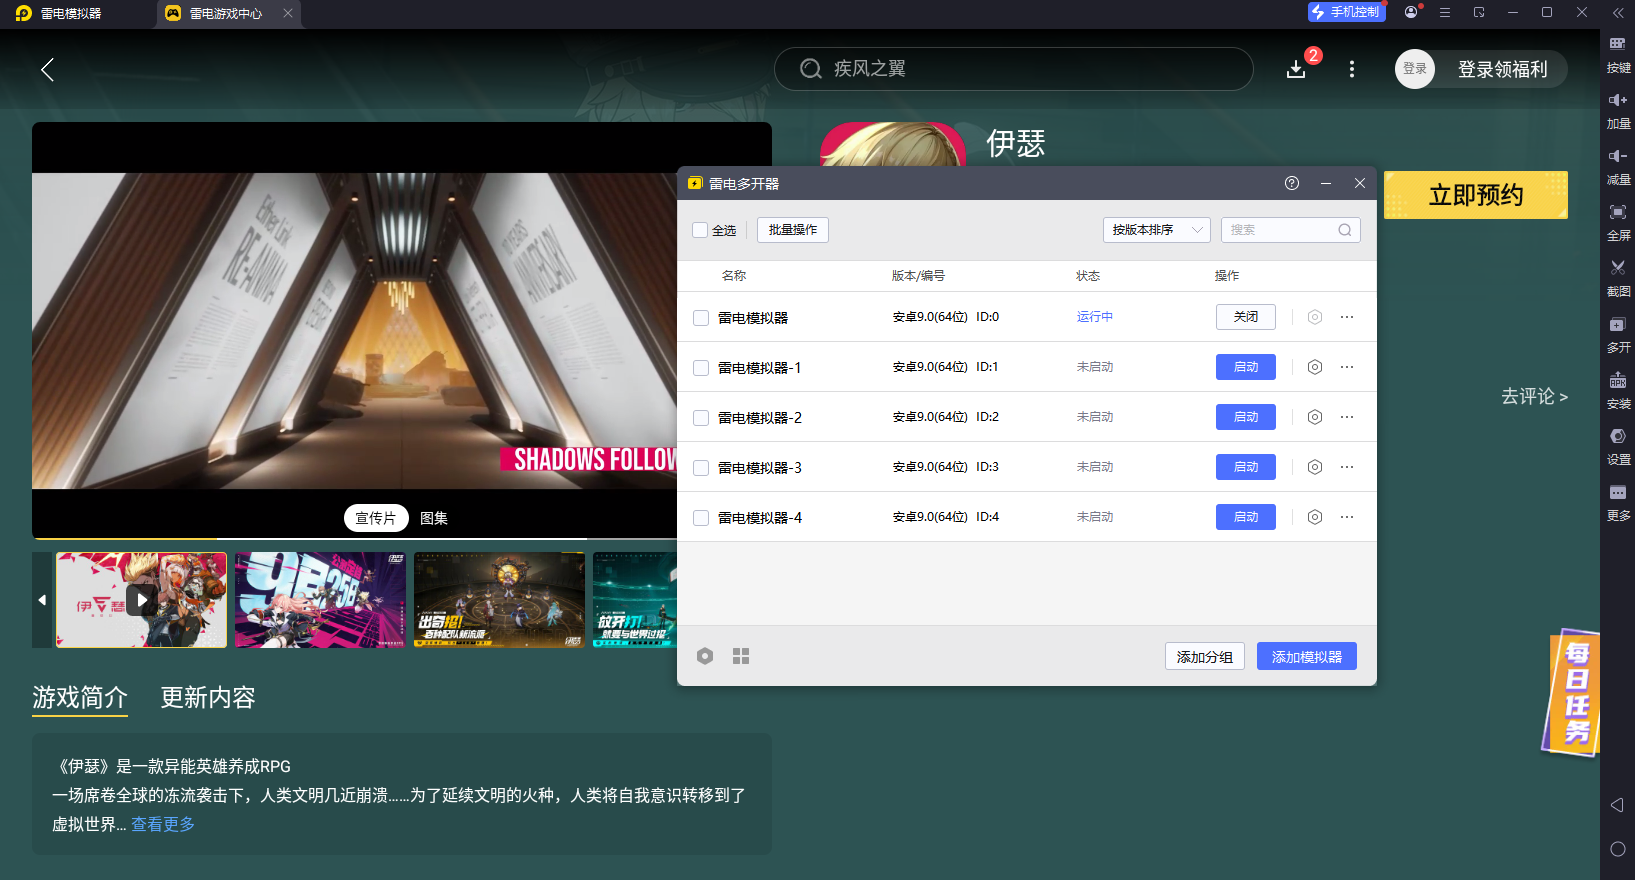Increase volume with 加量 icon
Viewport: 1635px width, 880px height.
pyautogui.click(x=1618, y=110)
